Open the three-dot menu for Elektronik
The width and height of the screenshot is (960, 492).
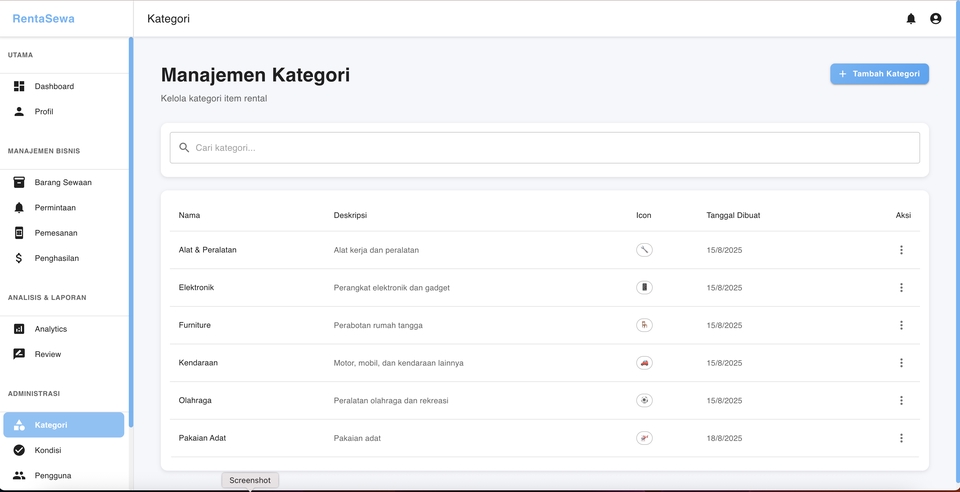[901, 288]
